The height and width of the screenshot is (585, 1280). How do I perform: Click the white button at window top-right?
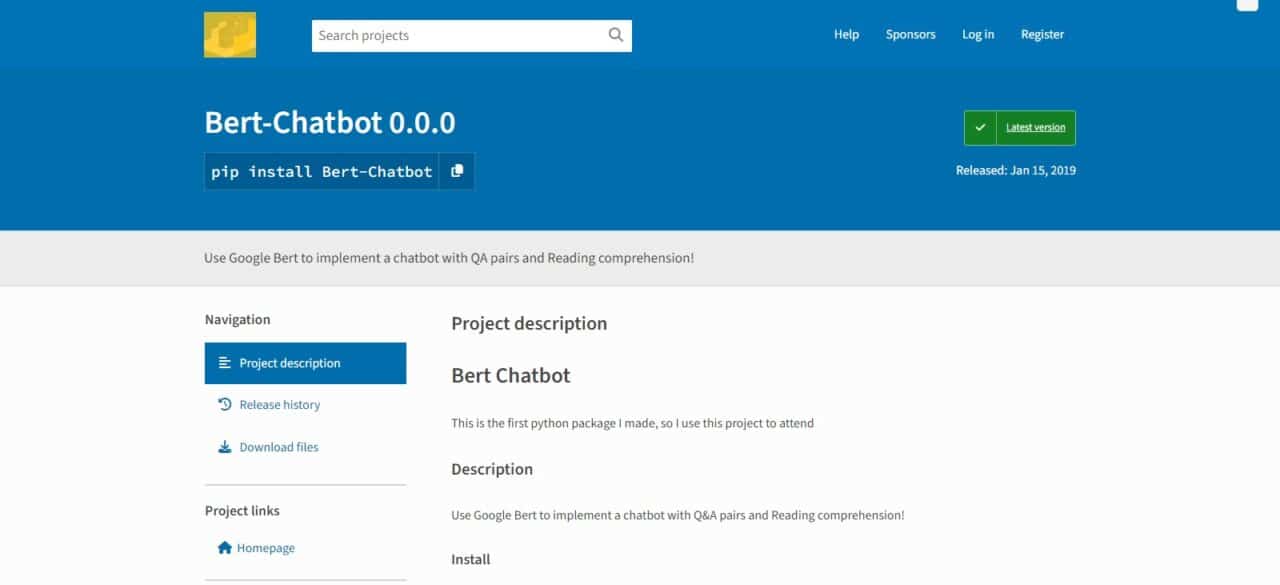[x=1248, y=4]
